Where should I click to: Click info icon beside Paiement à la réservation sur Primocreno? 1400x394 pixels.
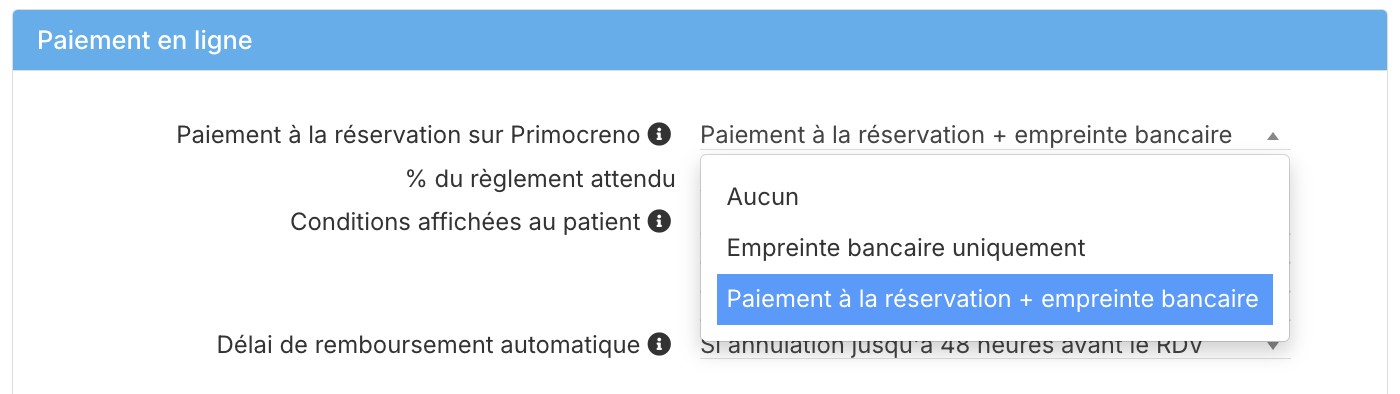coord(658,133)
